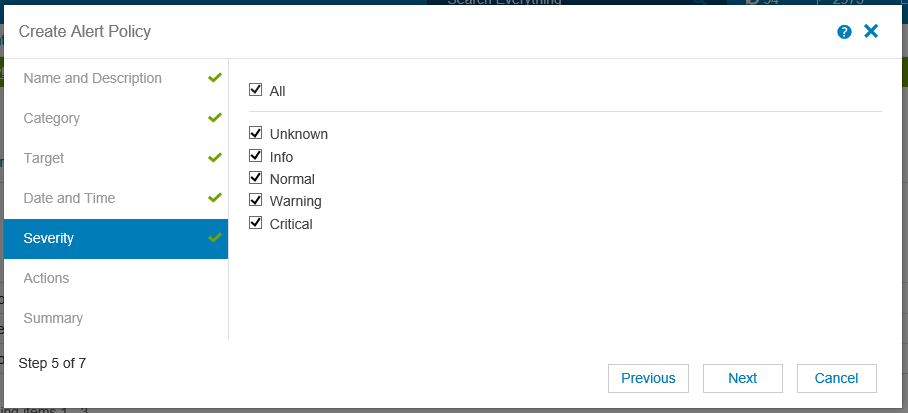Uncheck the All severity checkbox
Screen dimensions: 908x413
pos(255,89)
